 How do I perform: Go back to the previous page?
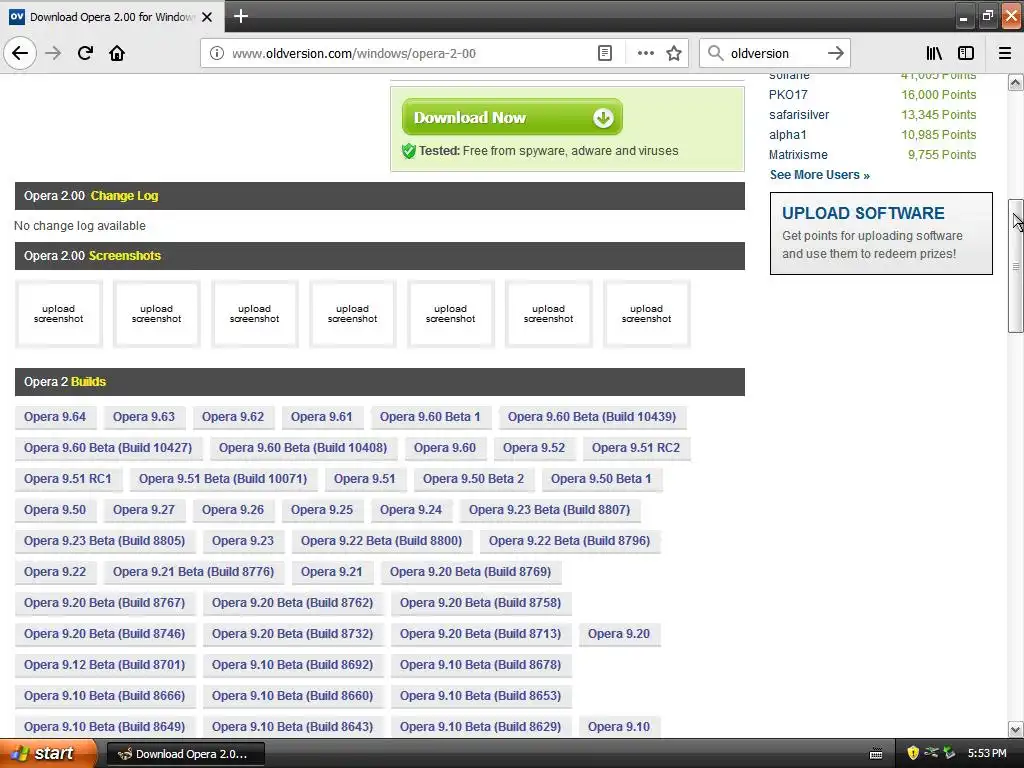click(20, 53)
